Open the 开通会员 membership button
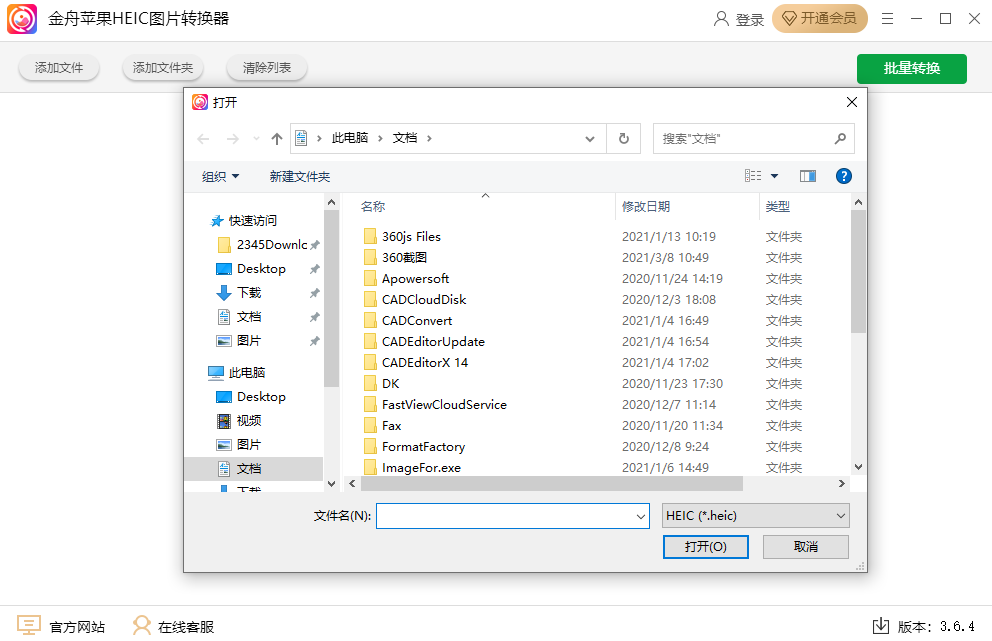992x641 pixels. [819, 19]
